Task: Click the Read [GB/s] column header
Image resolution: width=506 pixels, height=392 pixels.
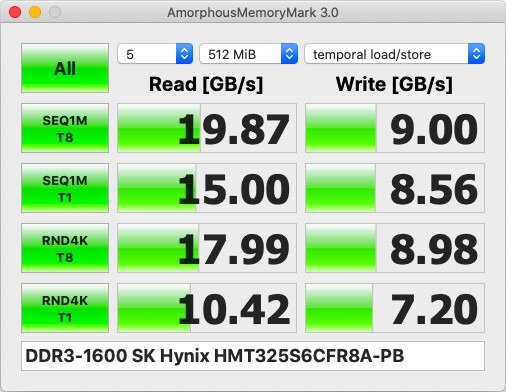Action: (206, 84)
